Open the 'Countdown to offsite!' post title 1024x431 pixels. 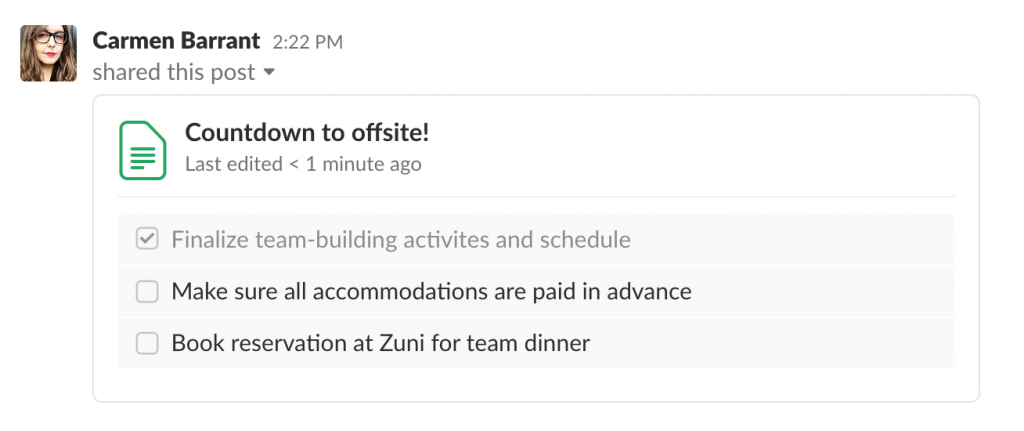[x=307, y=133]
